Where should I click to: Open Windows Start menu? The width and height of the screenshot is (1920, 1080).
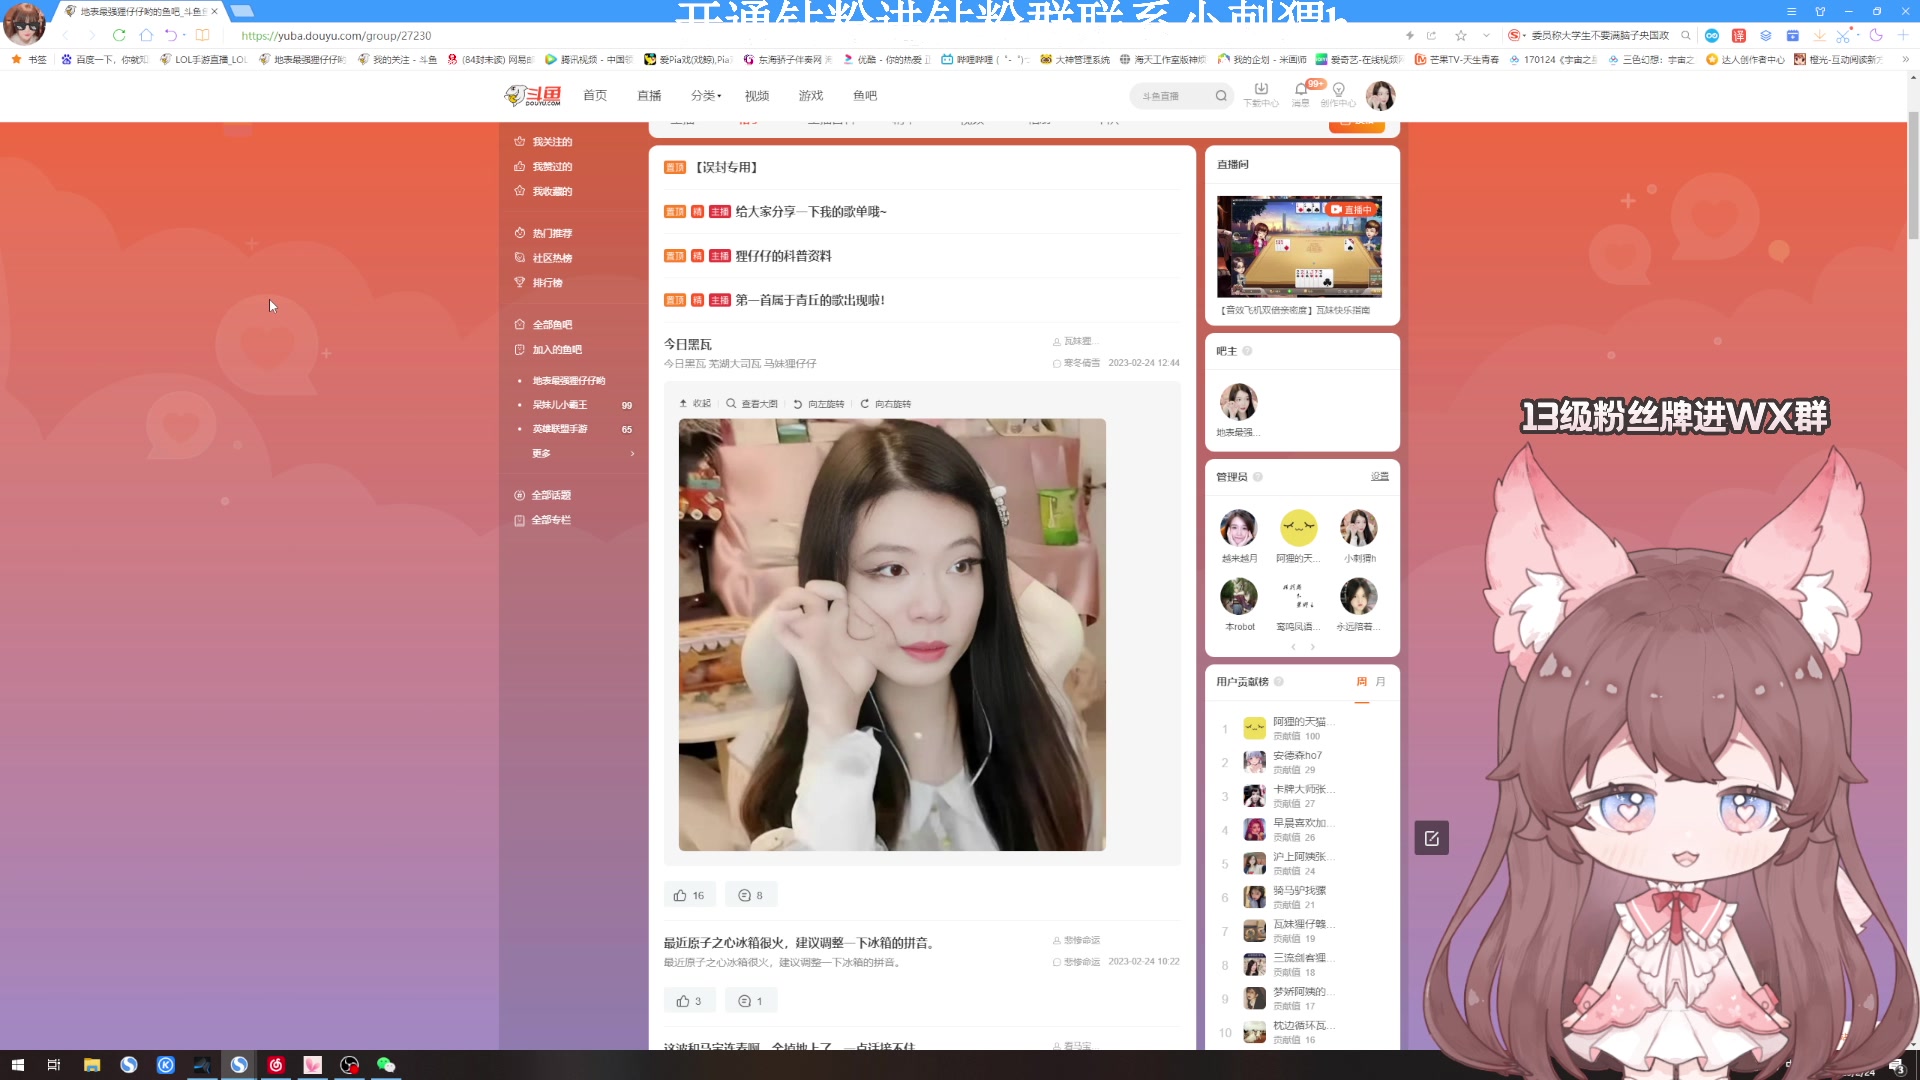(17, 1065)
